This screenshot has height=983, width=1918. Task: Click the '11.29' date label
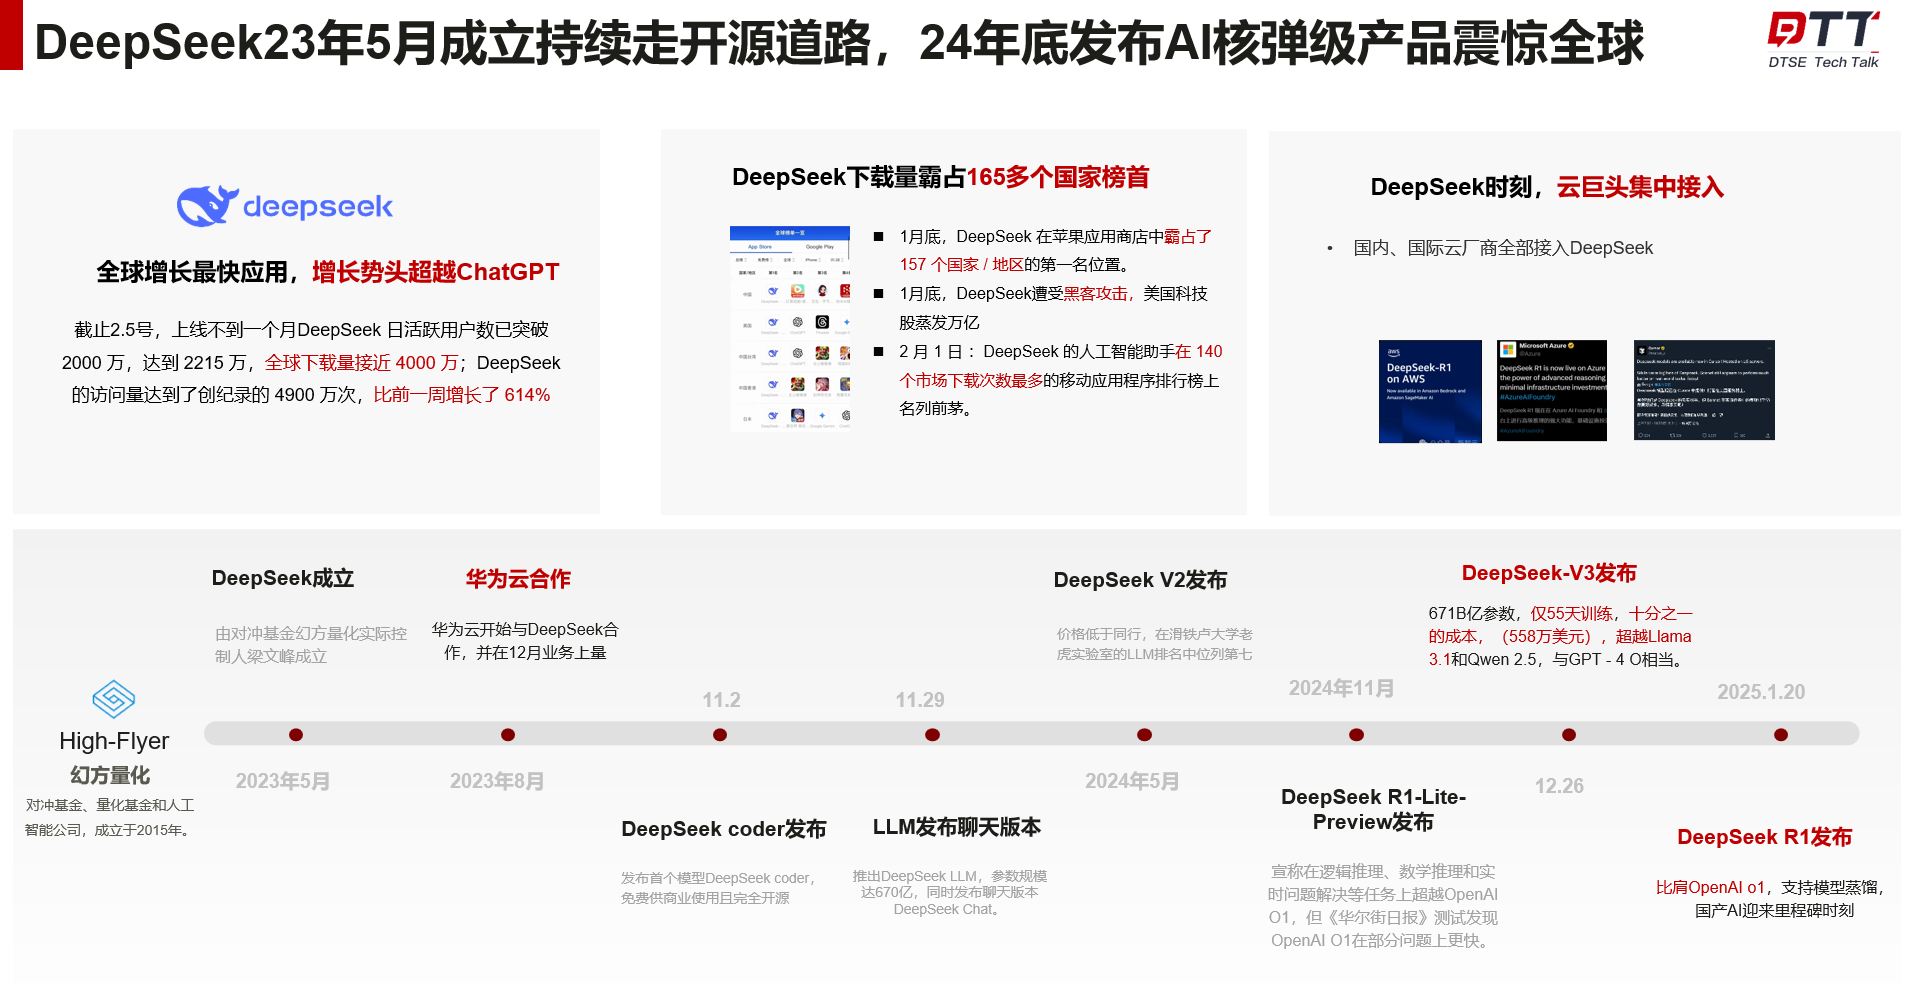[920, 700]
